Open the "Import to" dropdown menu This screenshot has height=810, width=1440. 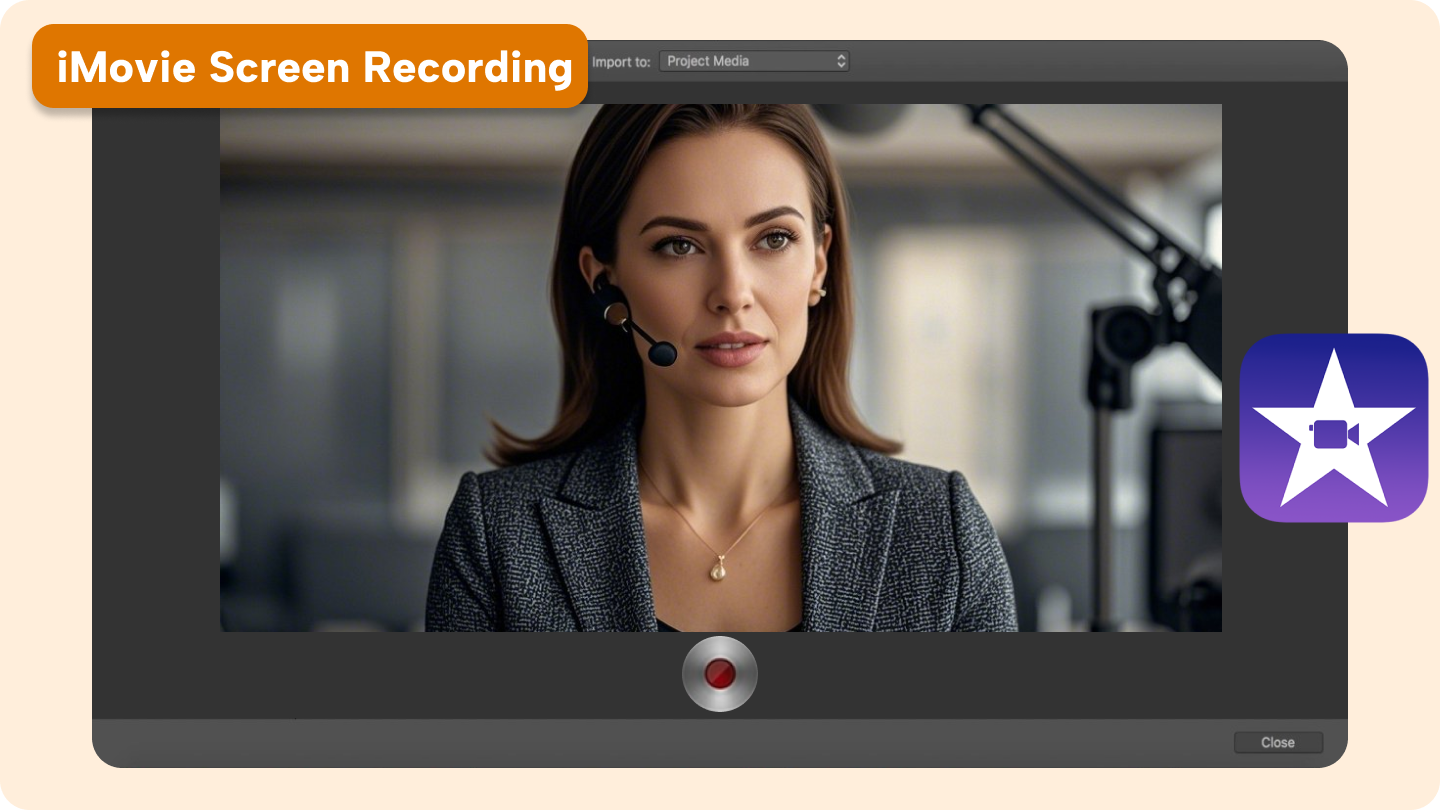(x=755, y=61)
